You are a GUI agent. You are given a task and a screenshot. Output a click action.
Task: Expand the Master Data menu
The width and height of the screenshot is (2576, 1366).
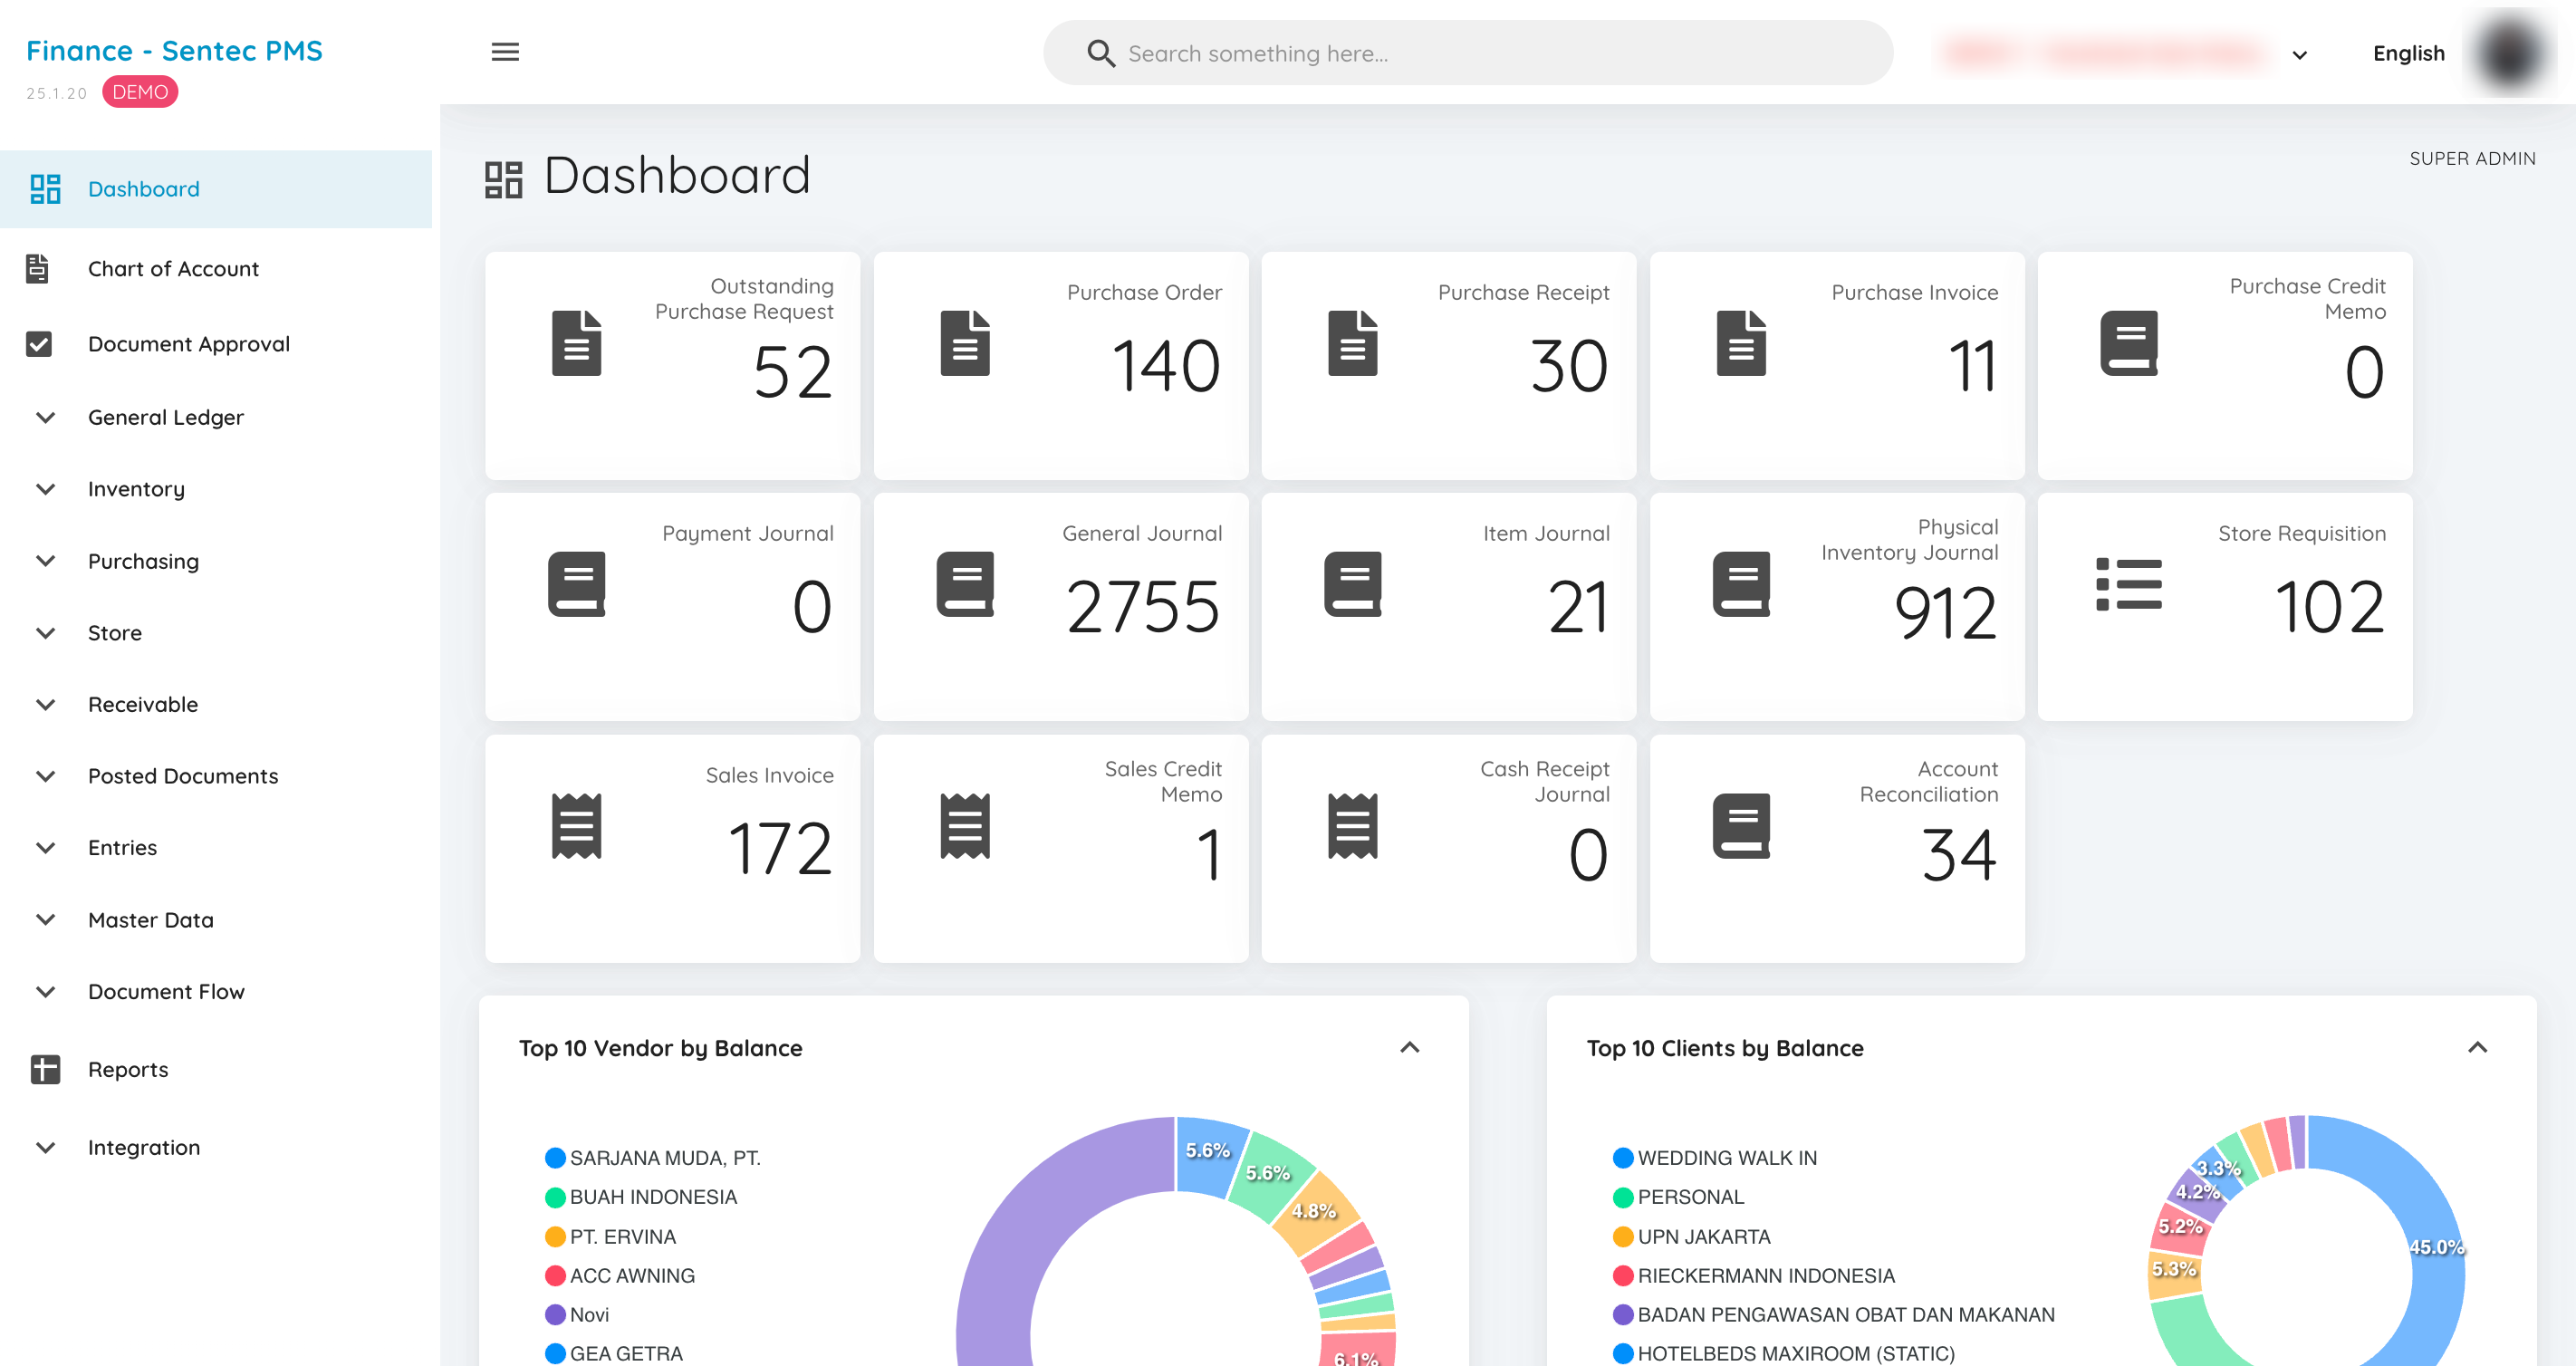point(216,919)
